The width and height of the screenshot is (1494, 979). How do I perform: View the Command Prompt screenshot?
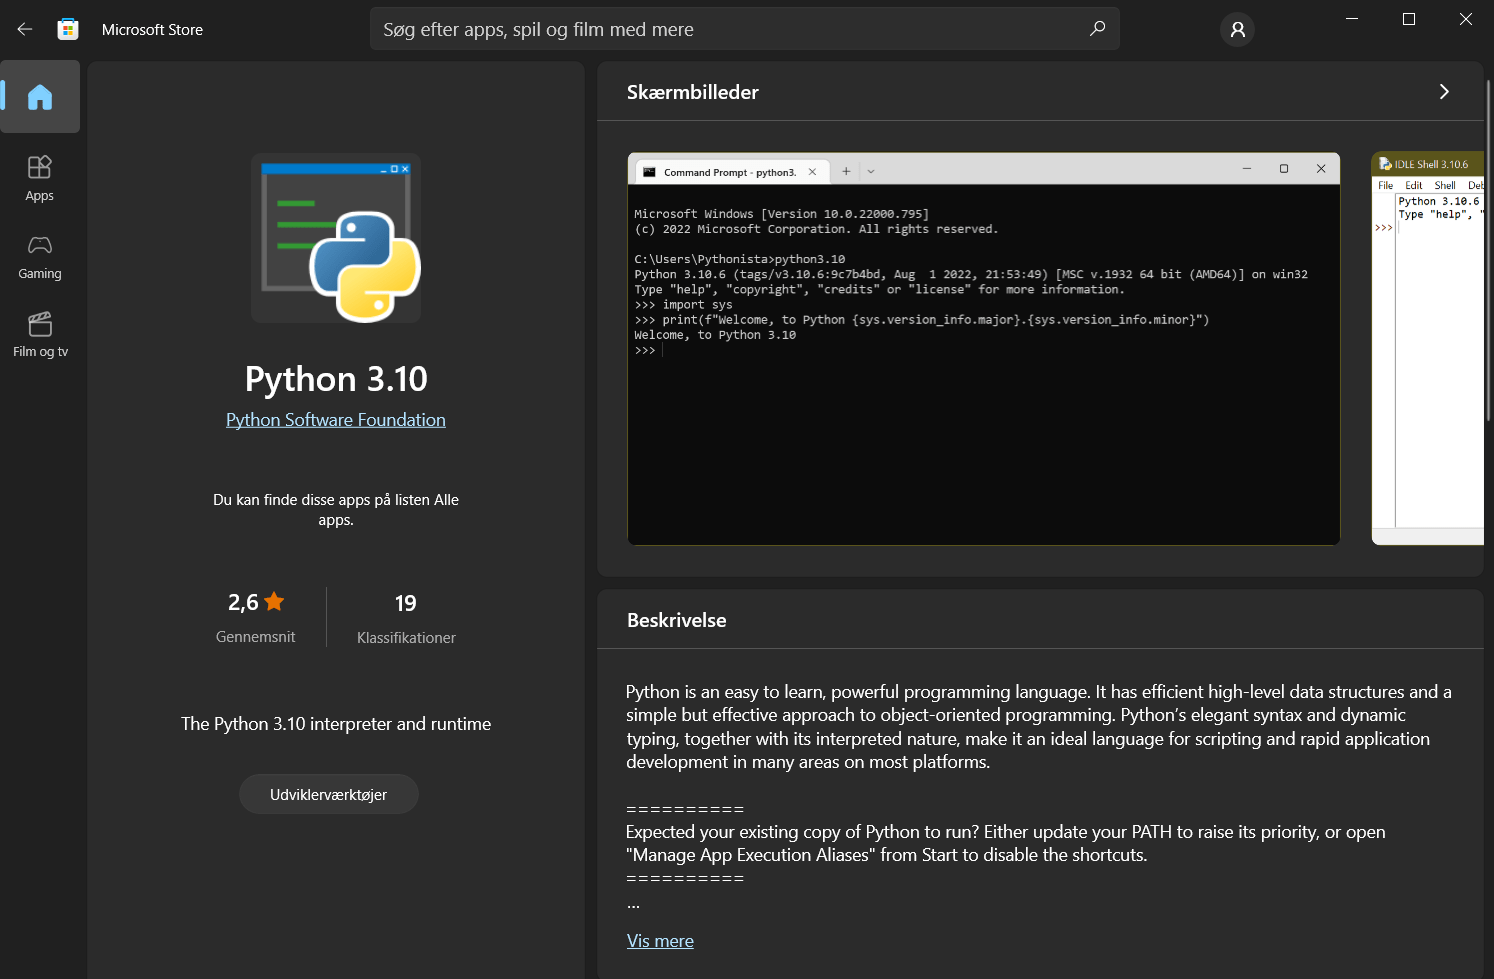pyautogui.click(x=983, y=350)
